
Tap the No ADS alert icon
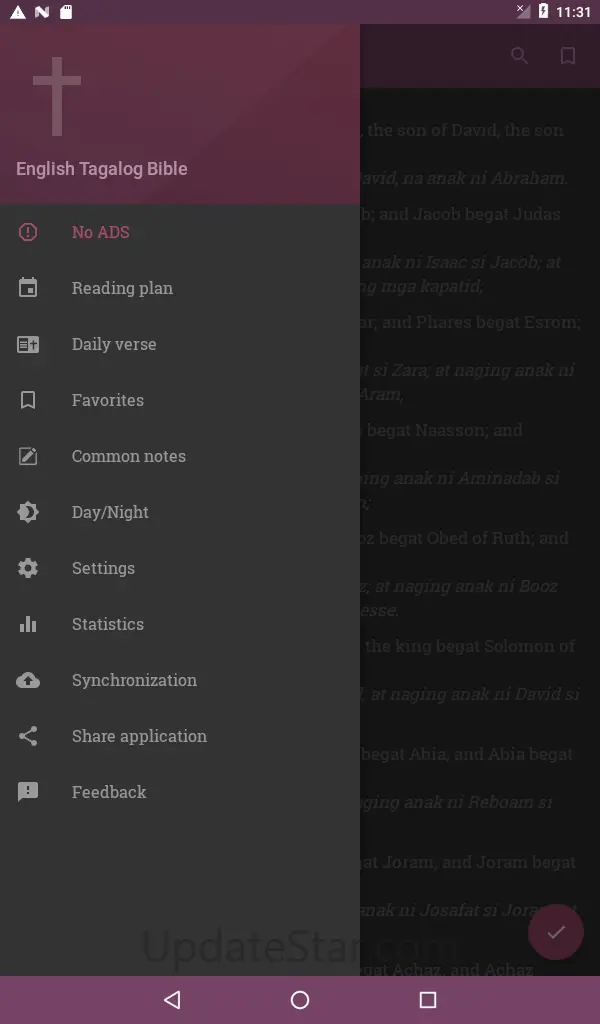click(28, 232)
